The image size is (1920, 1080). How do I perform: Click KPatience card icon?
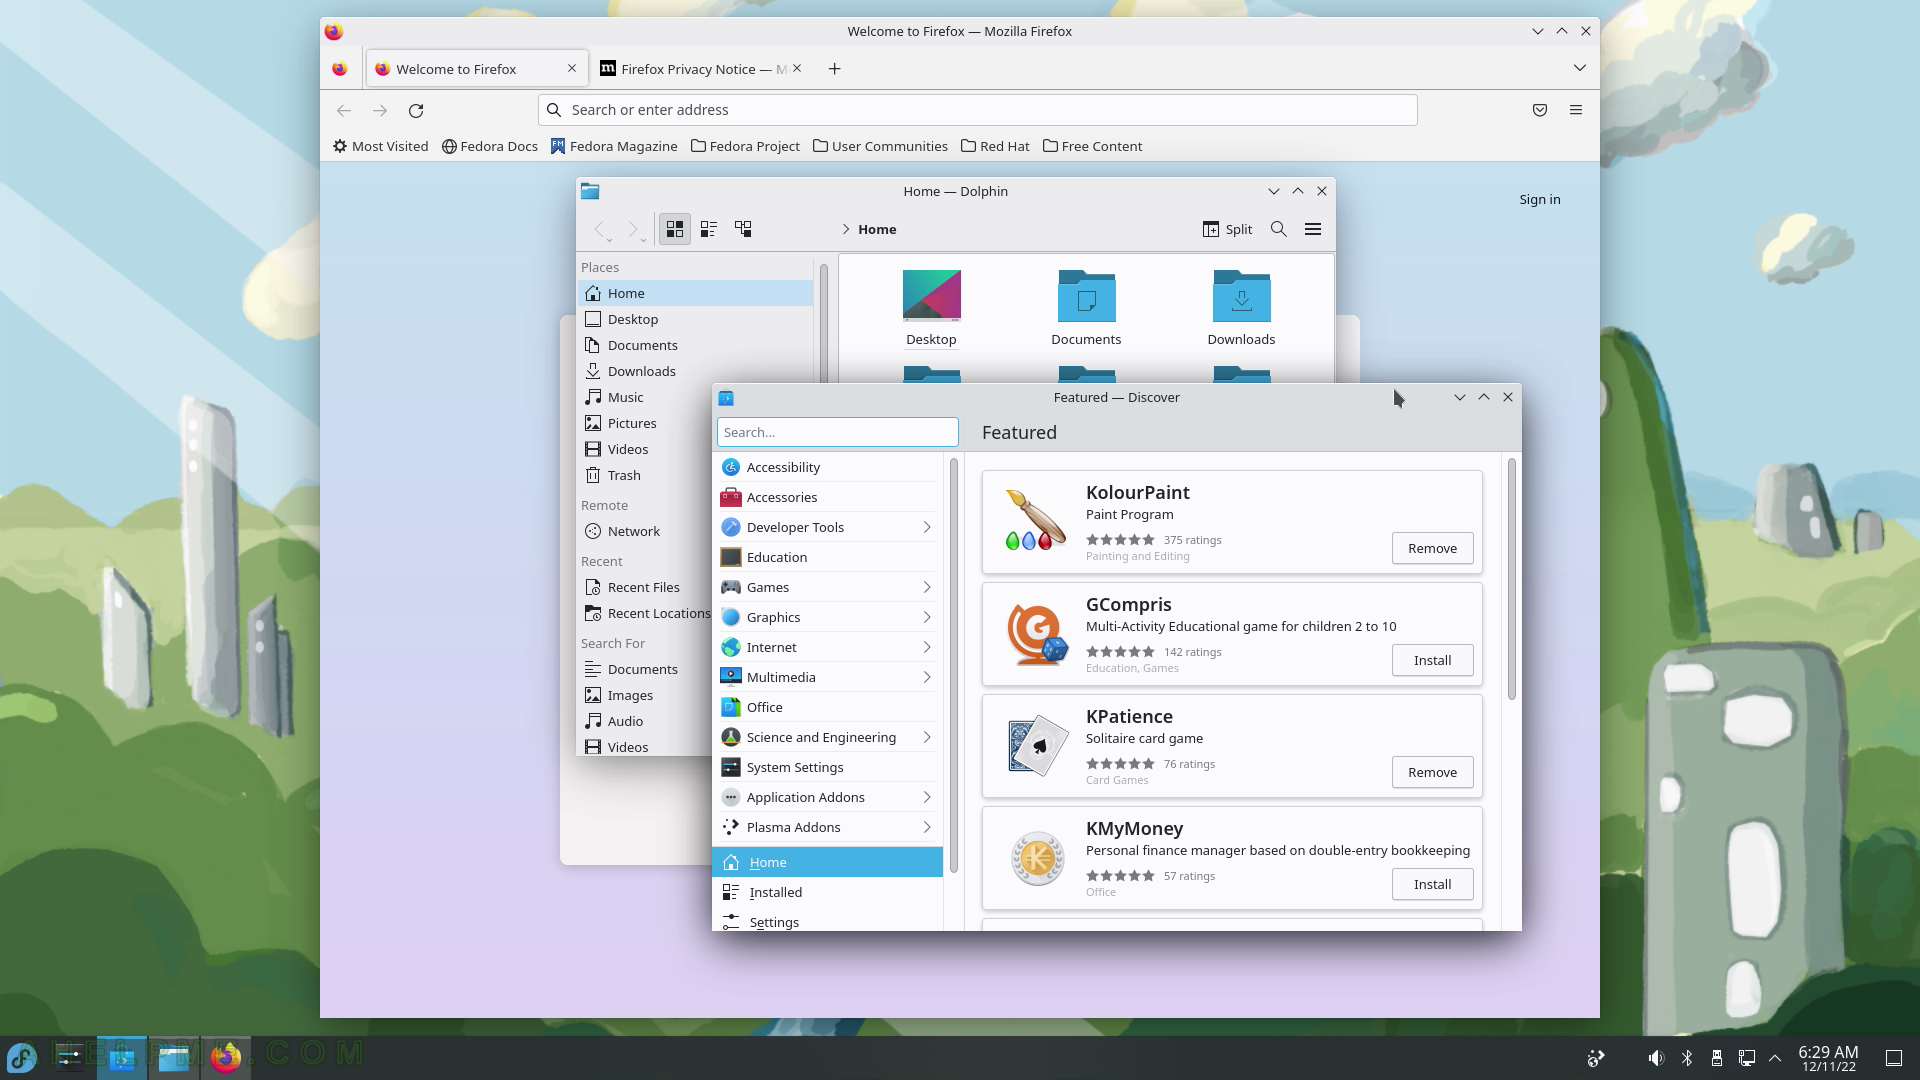click(x=1036, y=745)
